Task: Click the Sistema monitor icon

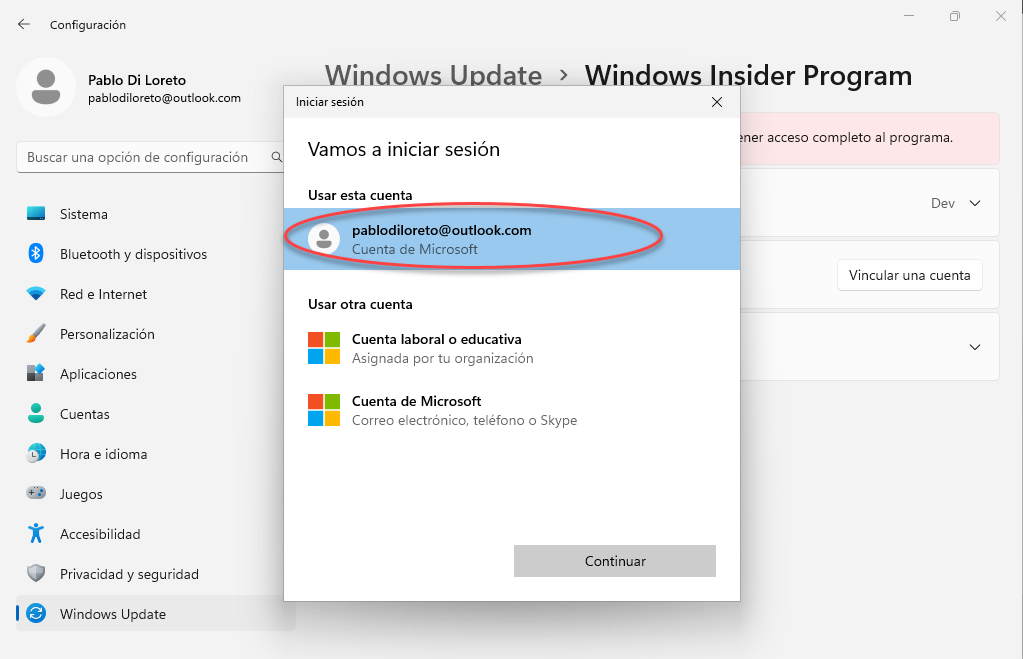Action: coord(36,214)
